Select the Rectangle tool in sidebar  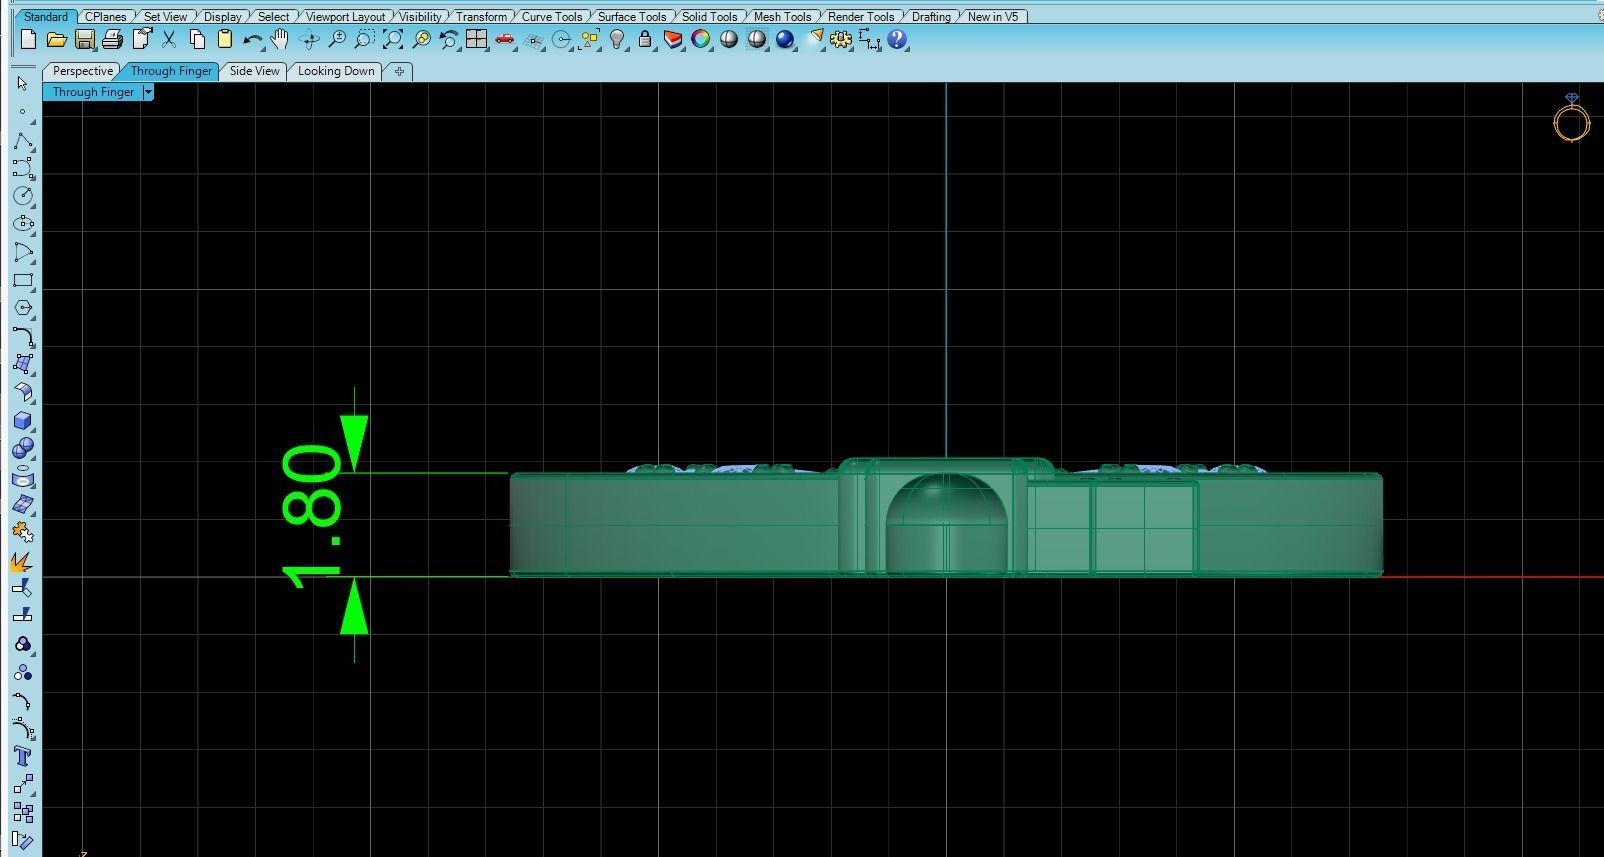pos(23,280)
